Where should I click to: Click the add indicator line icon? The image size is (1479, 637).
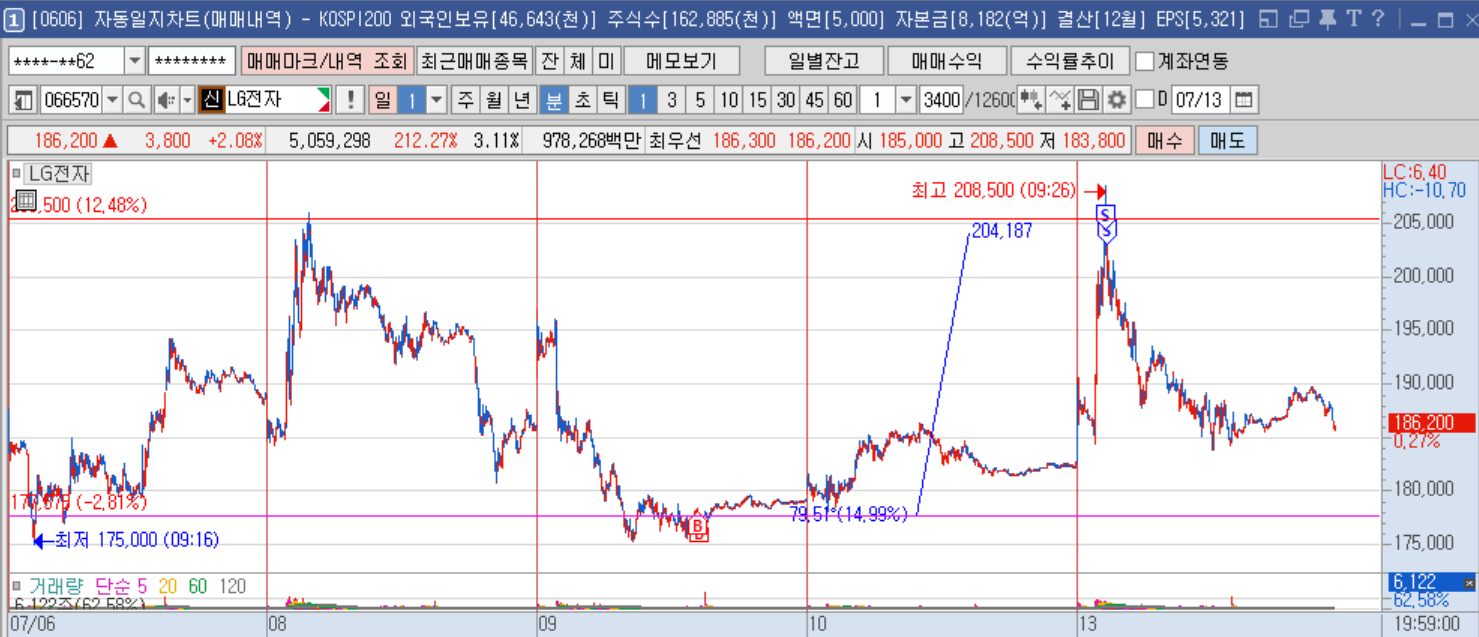pos(1060,100)
